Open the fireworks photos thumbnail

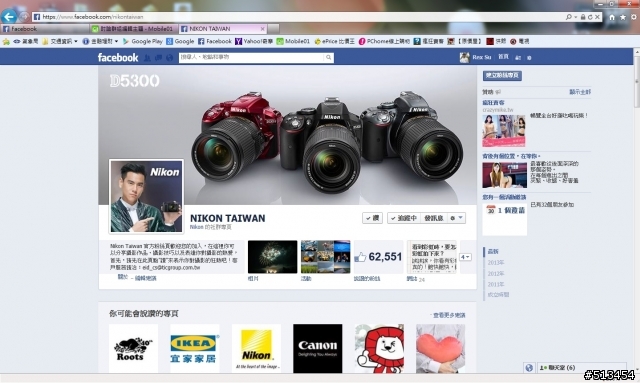coord(272,257)
